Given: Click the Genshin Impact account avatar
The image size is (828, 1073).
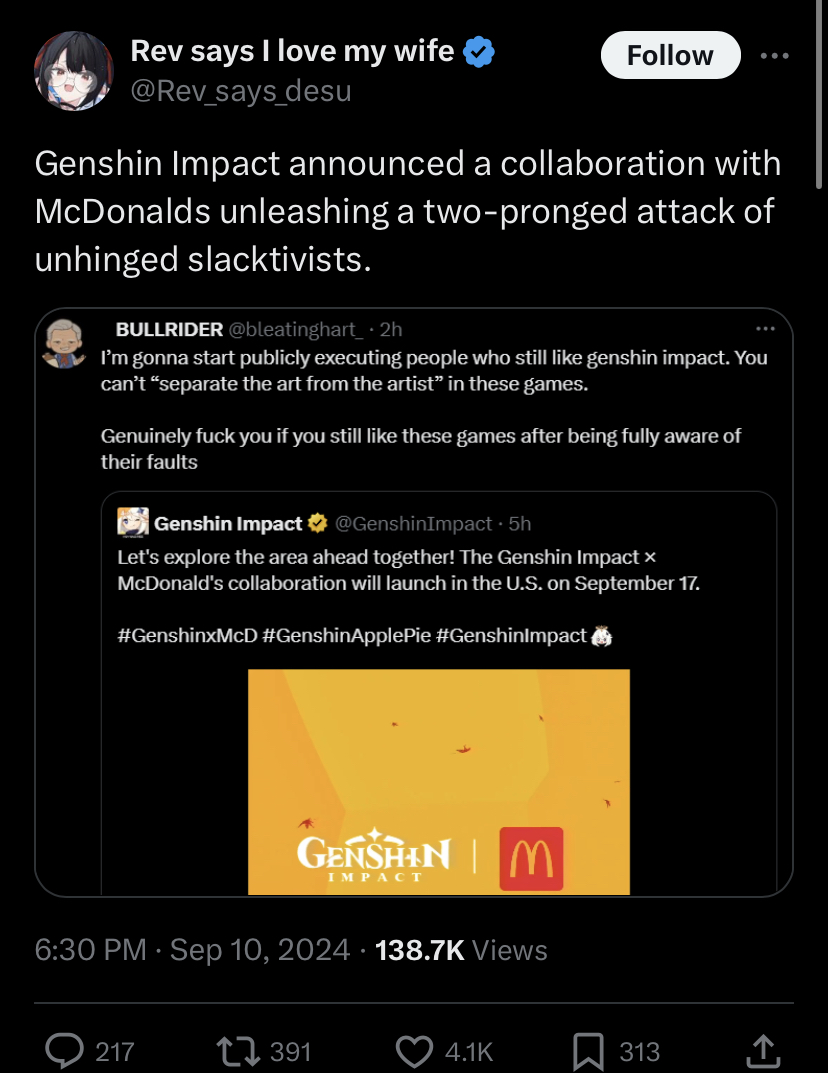Looking at the screenshot, I should 133,523.
